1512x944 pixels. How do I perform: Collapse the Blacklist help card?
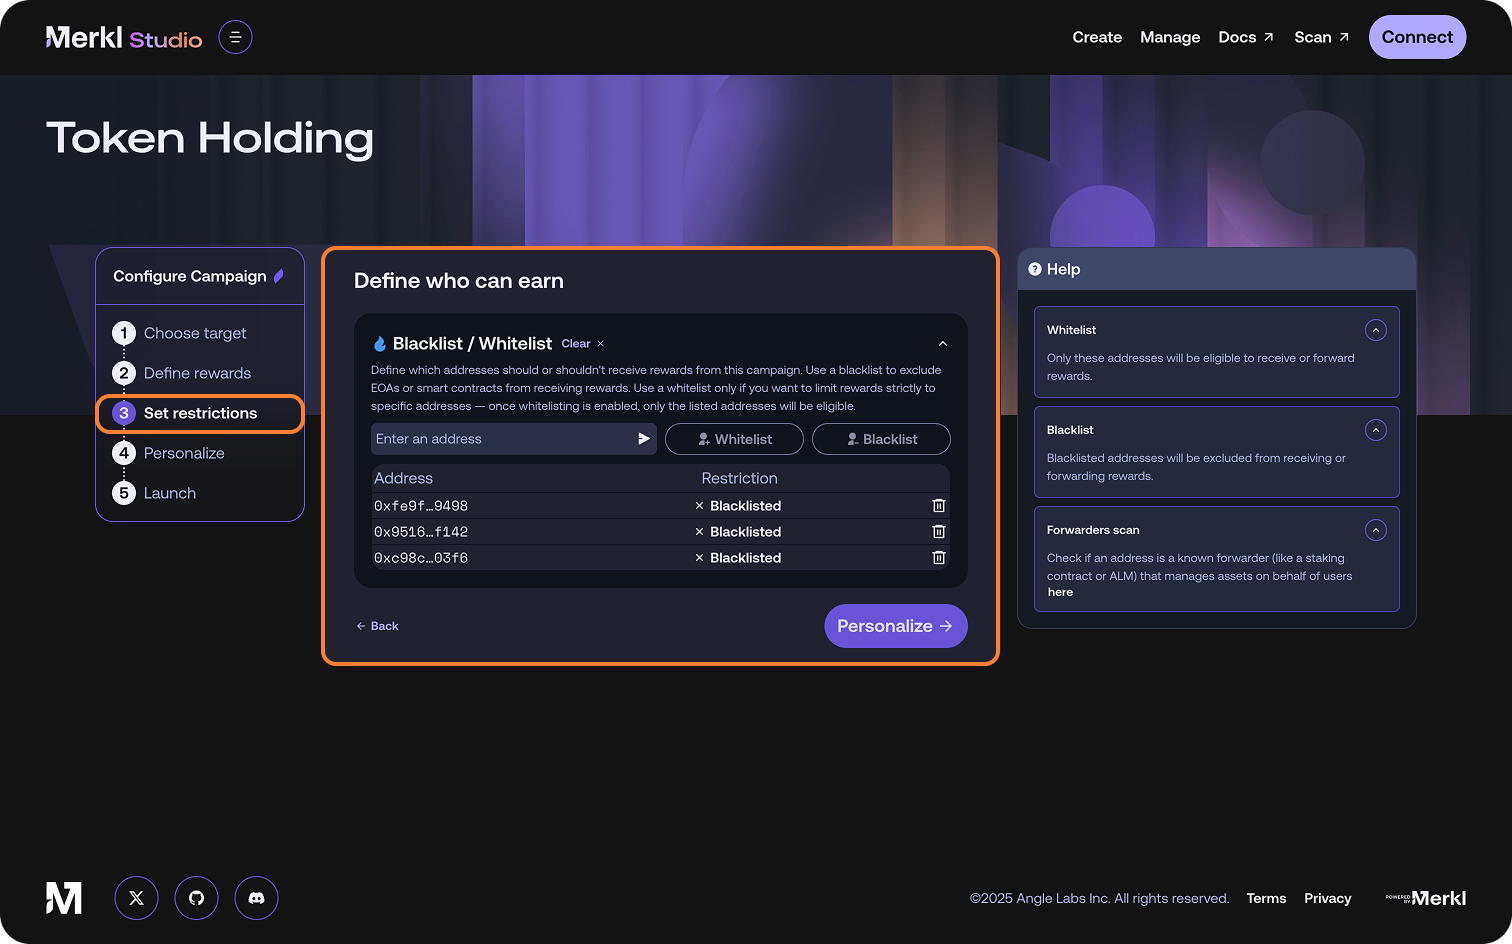(1375, 430)
